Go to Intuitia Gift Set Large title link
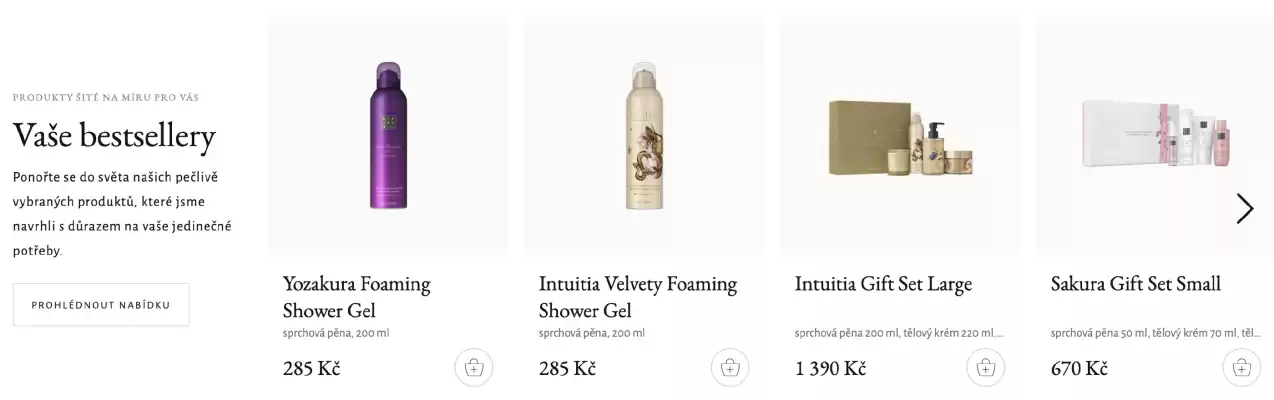This screenshot has height=400, width=1274. pos(883,284)
